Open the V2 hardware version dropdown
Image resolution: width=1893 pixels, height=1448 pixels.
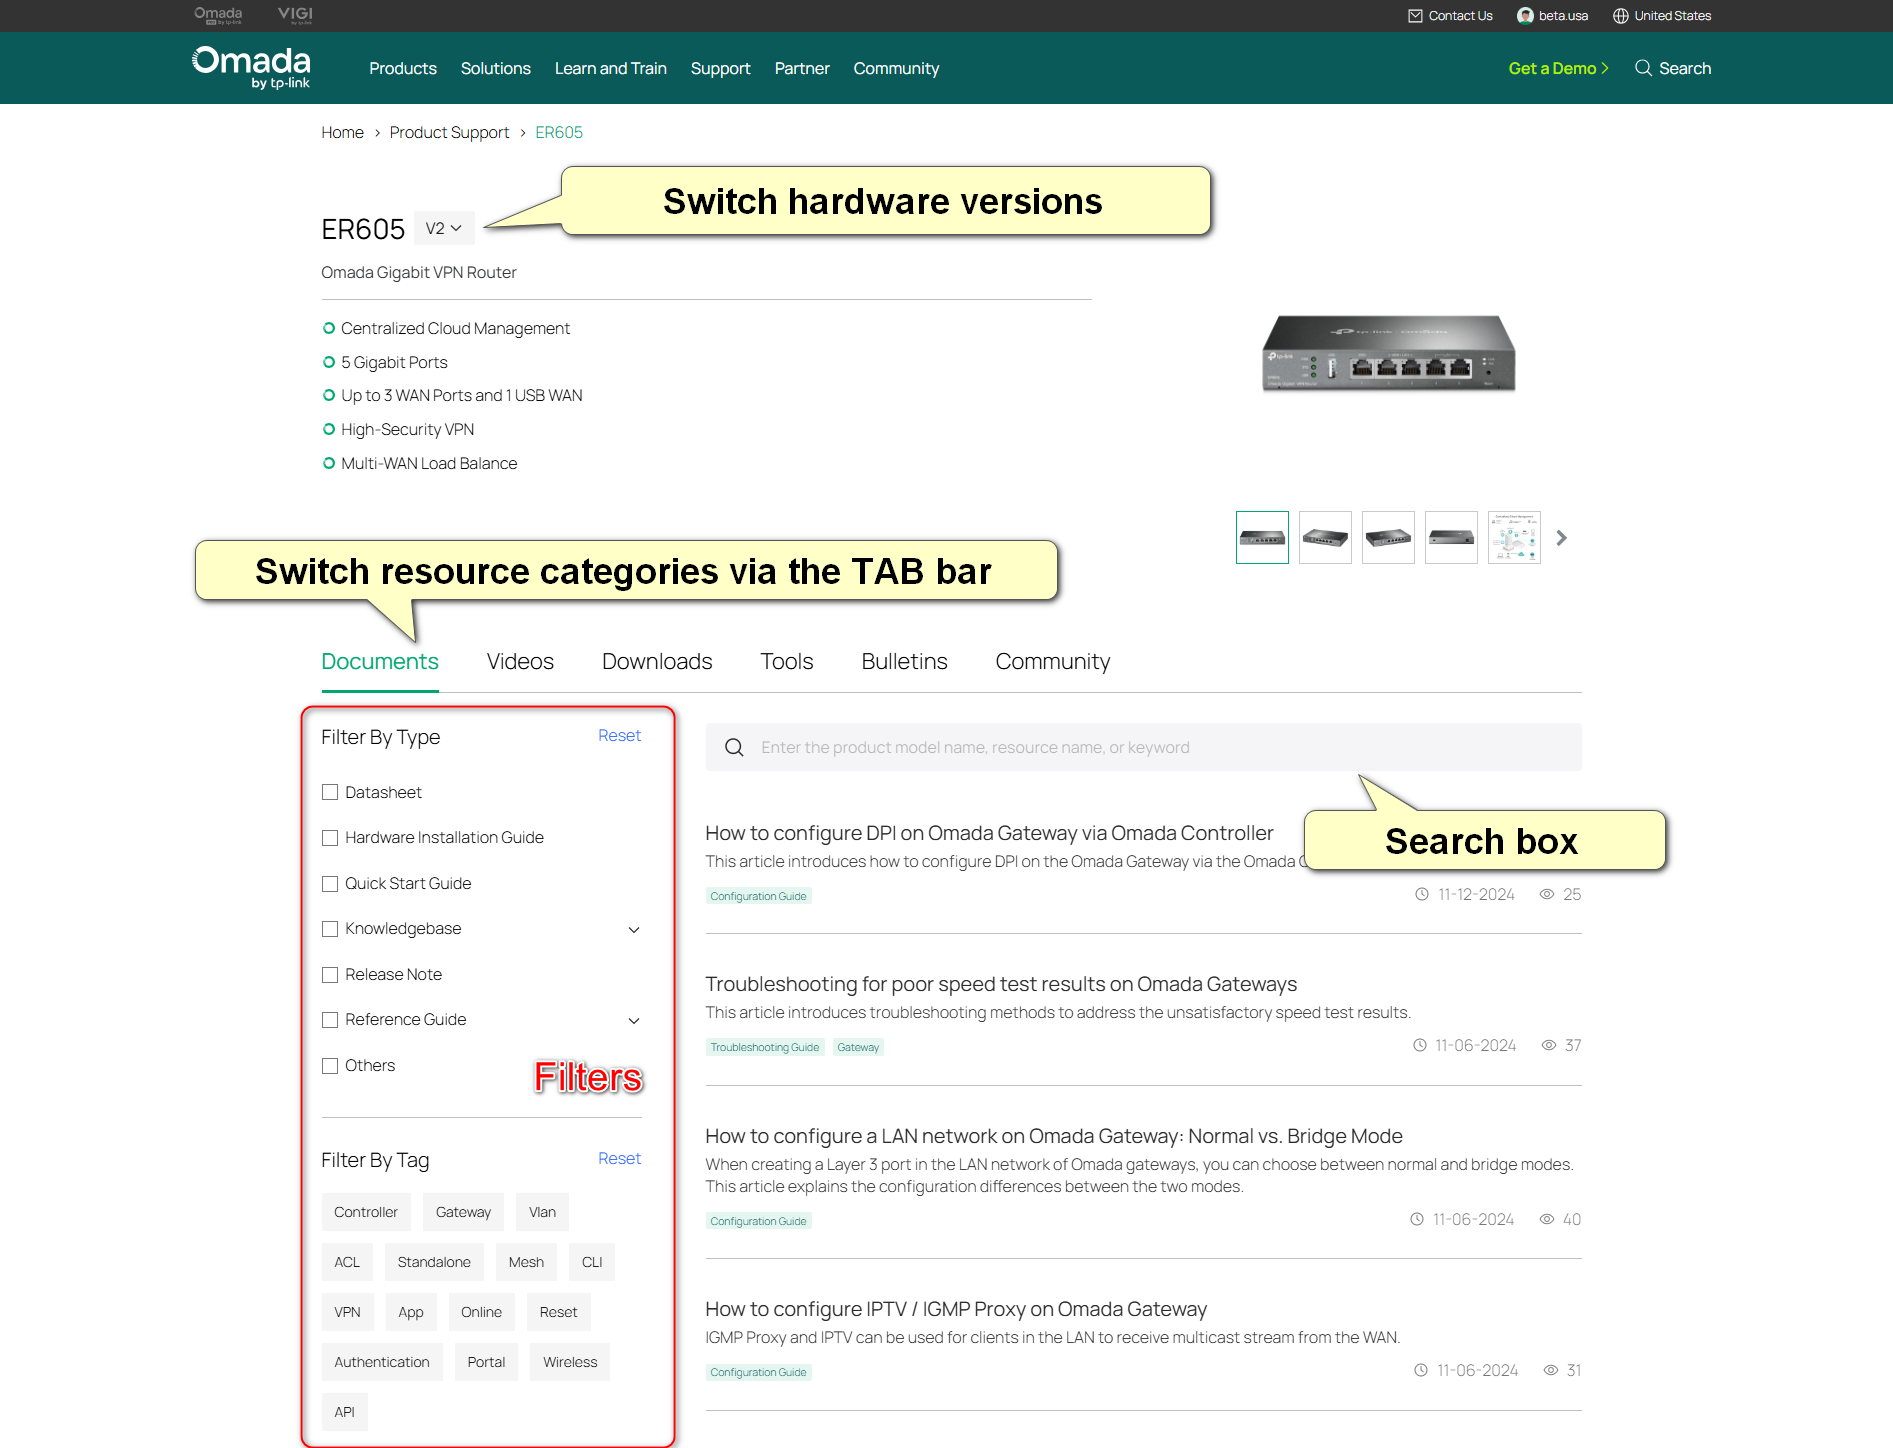coord(444,229)
